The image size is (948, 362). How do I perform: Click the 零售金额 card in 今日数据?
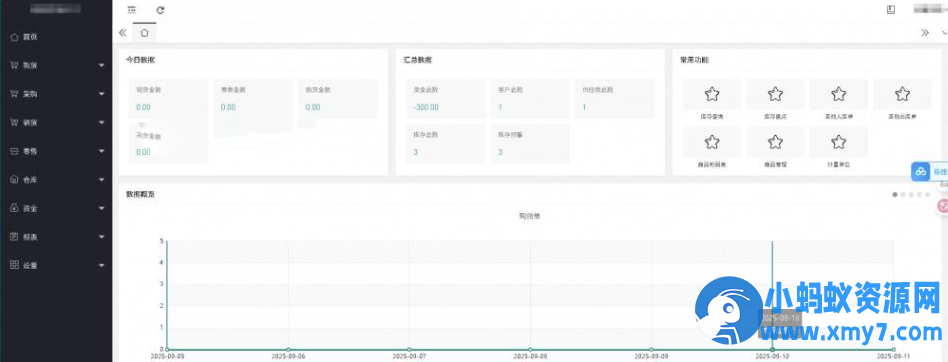tap(253, 99)
